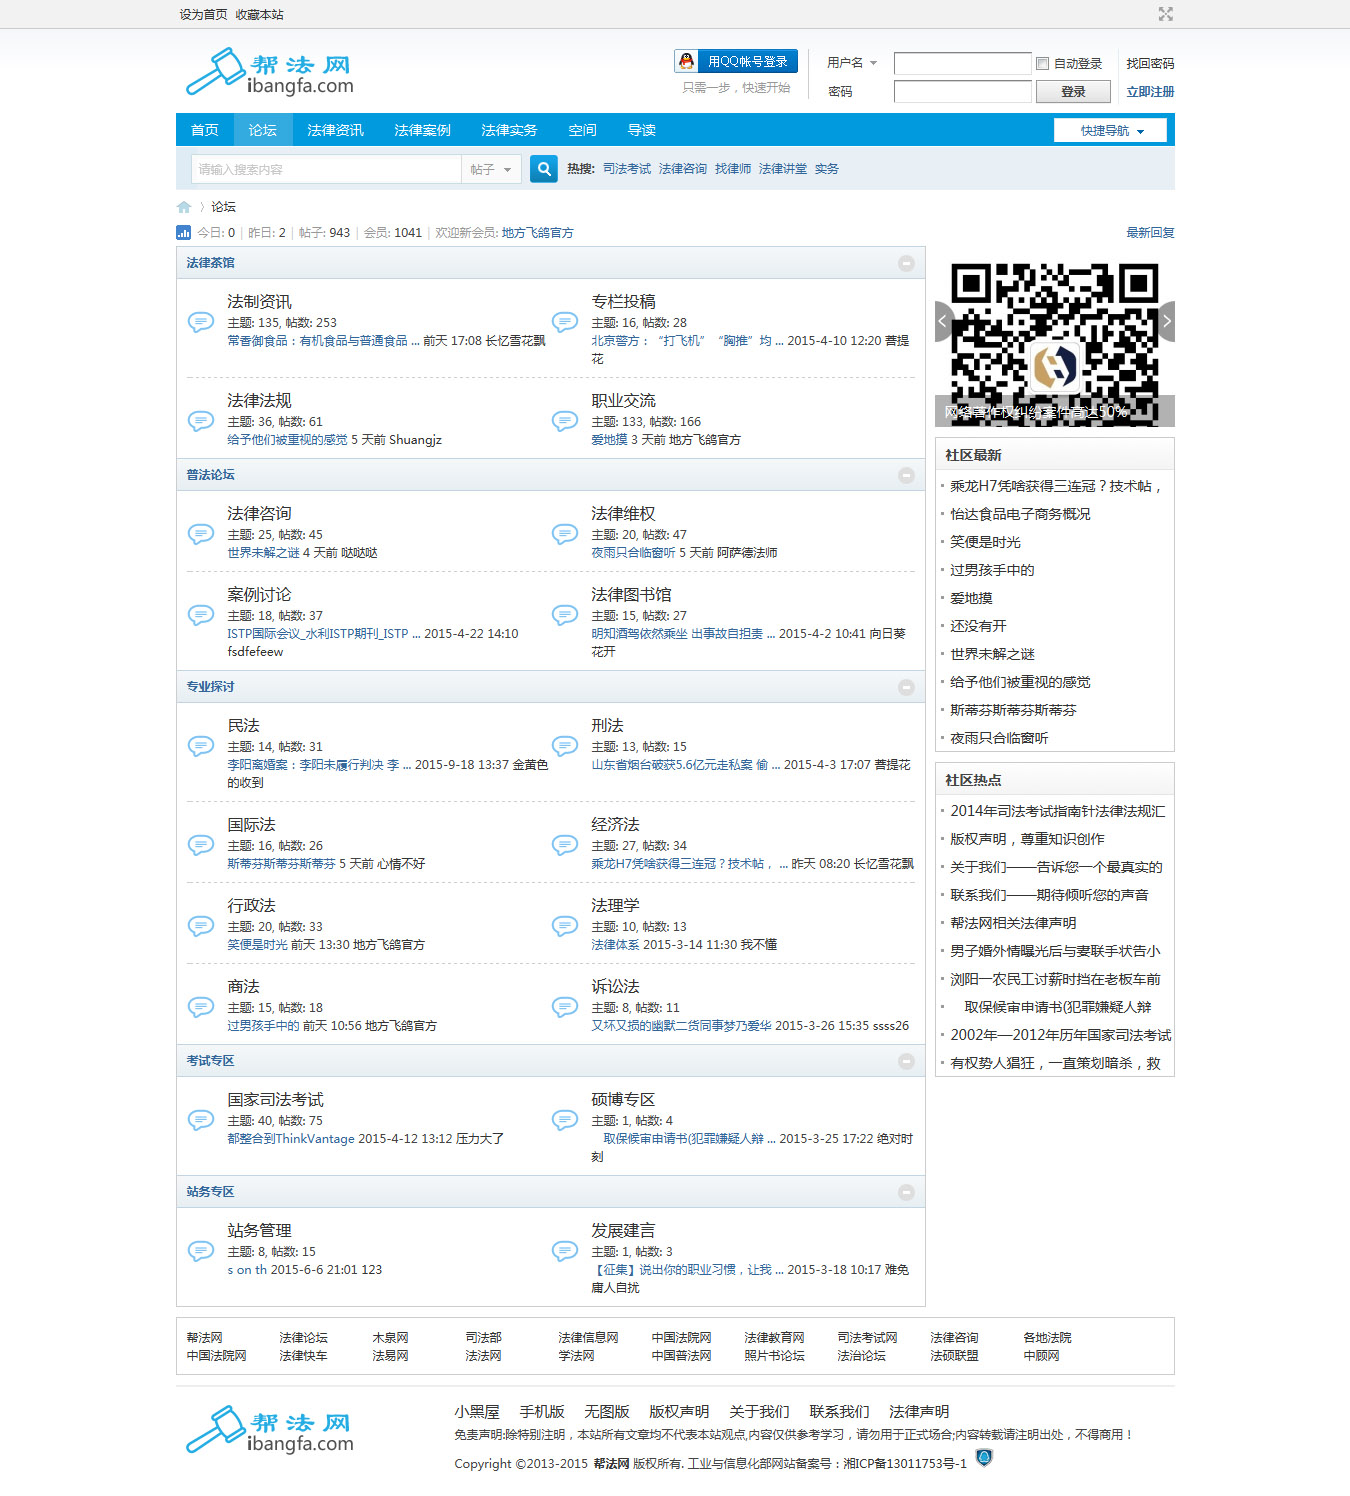Collapse the 站务专区 section
Viewport: 1350px width, 1496px height.
click(906, 1192)
